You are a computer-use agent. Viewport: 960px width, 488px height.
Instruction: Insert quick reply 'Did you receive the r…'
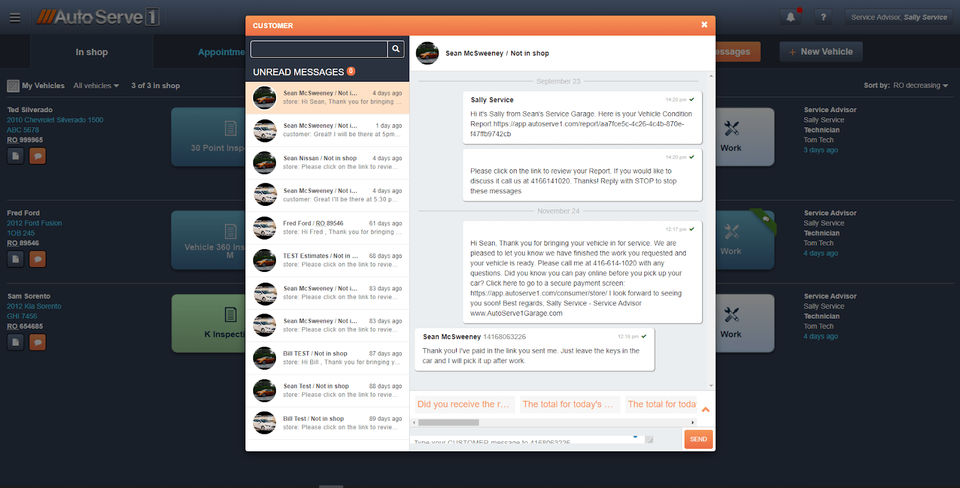pos(463,404)
